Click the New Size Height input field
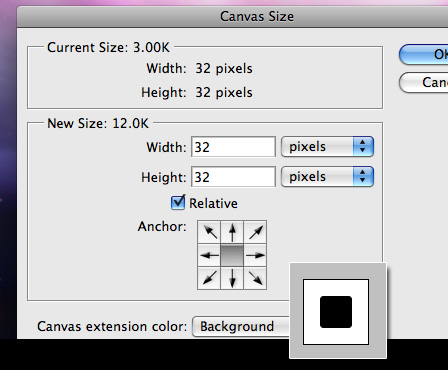448x370 pixels. pyautogui.click(x=233, y=177)
